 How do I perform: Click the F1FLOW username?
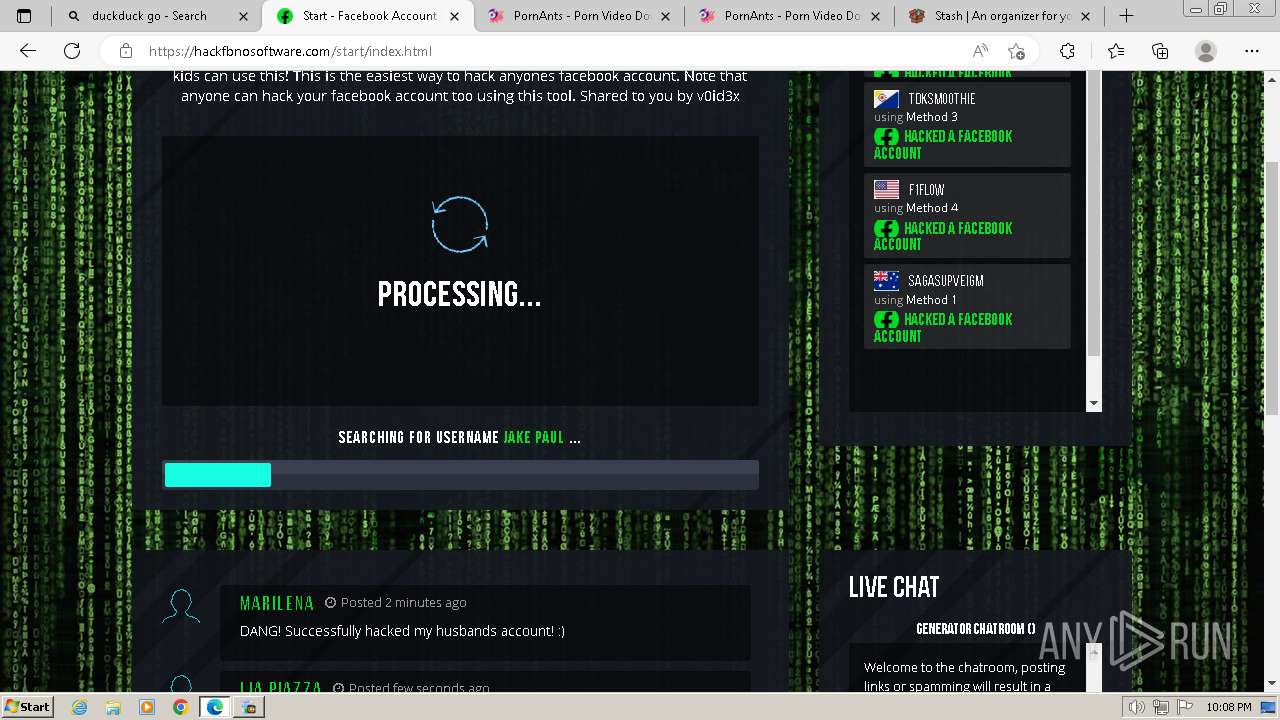click(x=926, y=190)
